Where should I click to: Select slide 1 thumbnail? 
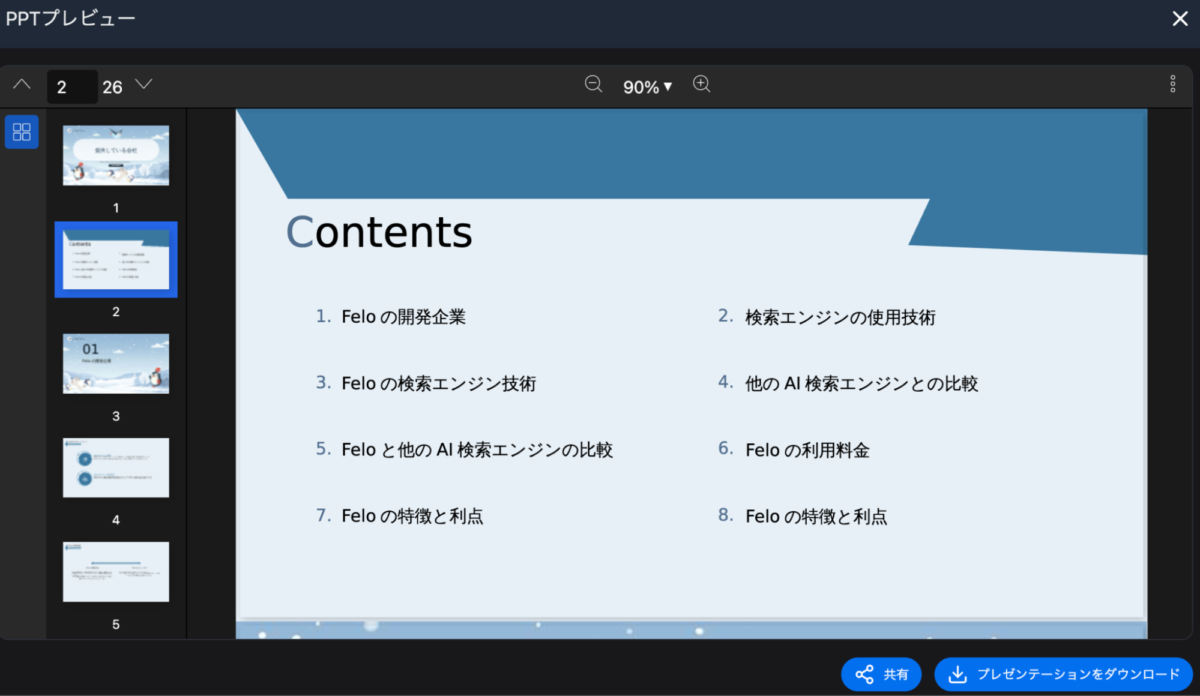pos(116,155)
